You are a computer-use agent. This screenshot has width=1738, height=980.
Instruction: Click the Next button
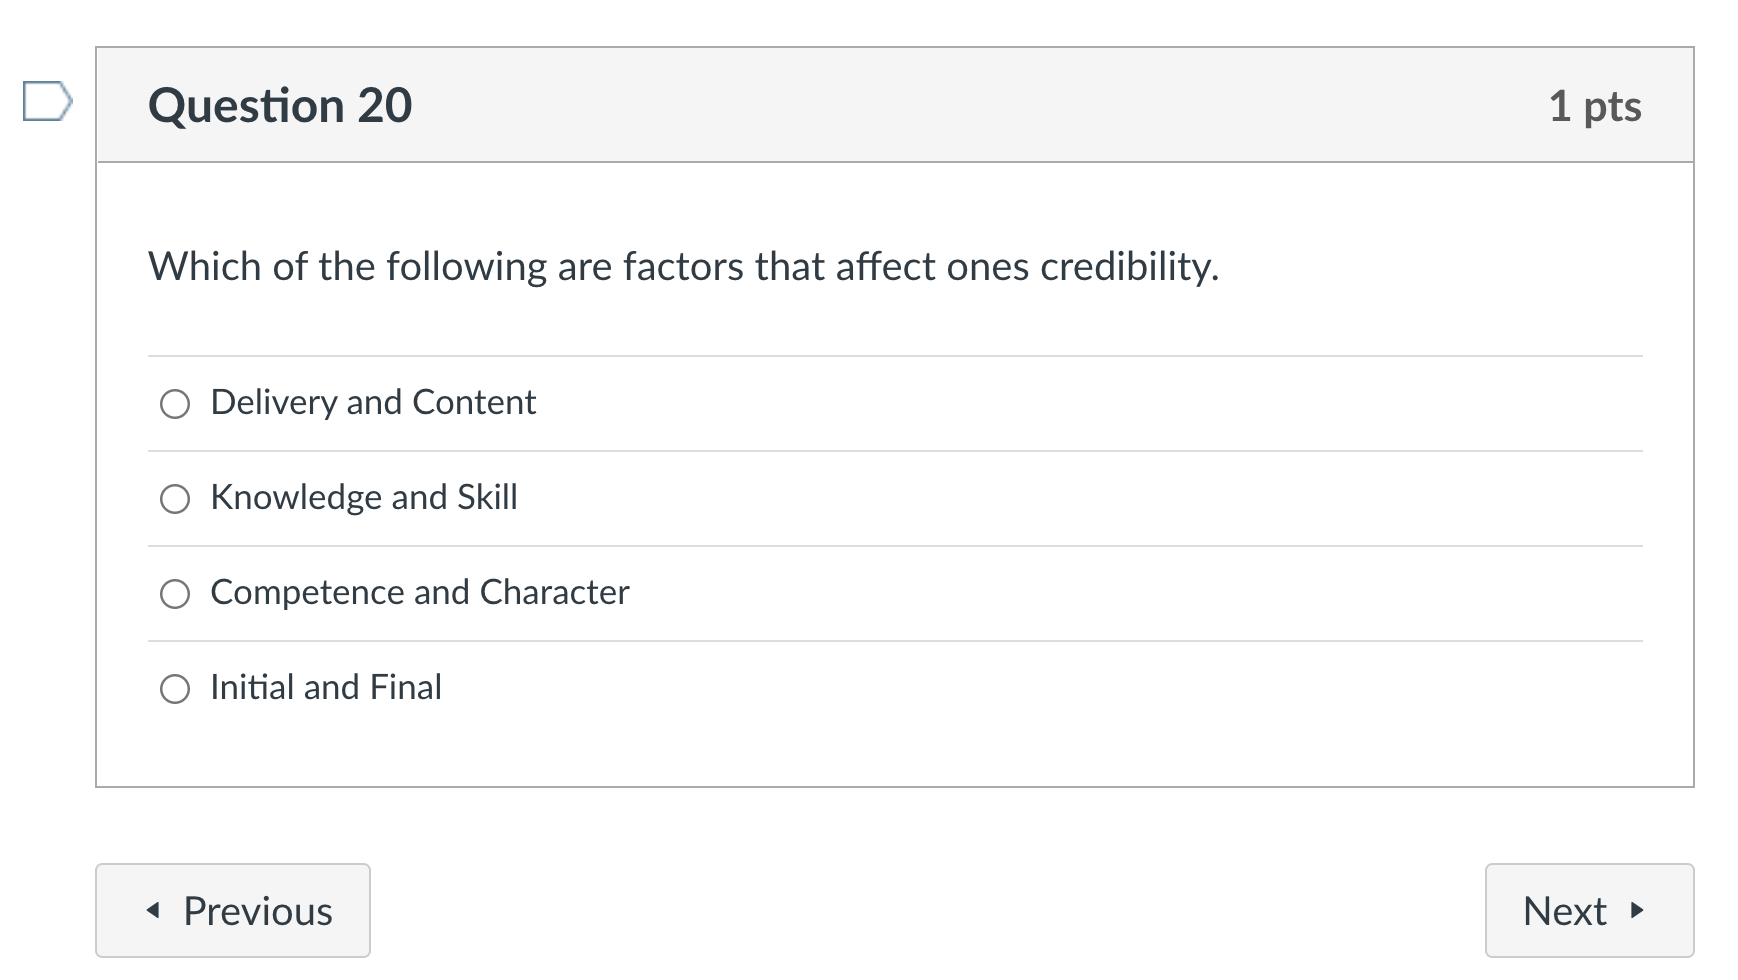point(1588,911)
